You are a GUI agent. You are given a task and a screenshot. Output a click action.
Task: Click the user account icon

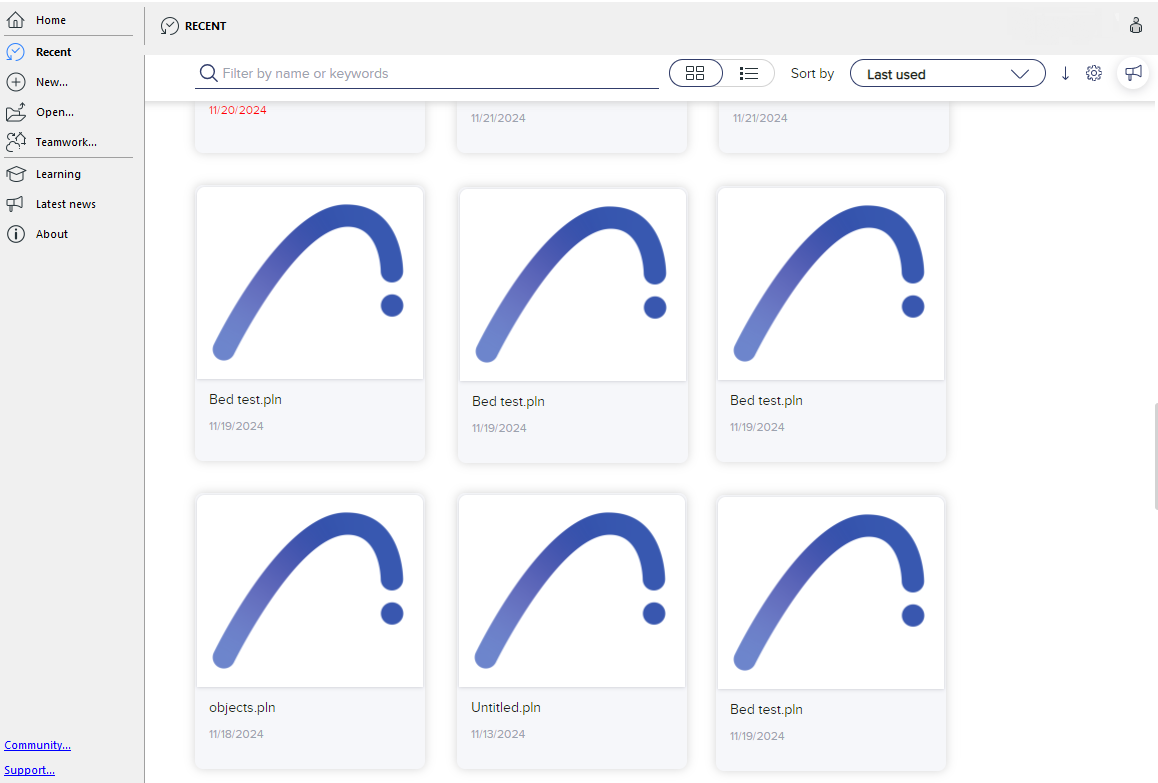1136,25
